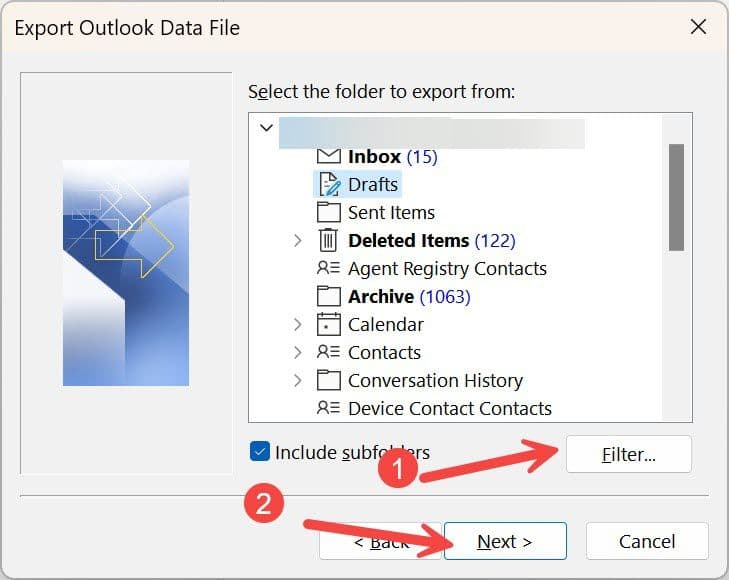Select the Deleted Items (122) label
The height and width of the screenshot is (580, 729).
pyautogui.click(x=432, y=241)
